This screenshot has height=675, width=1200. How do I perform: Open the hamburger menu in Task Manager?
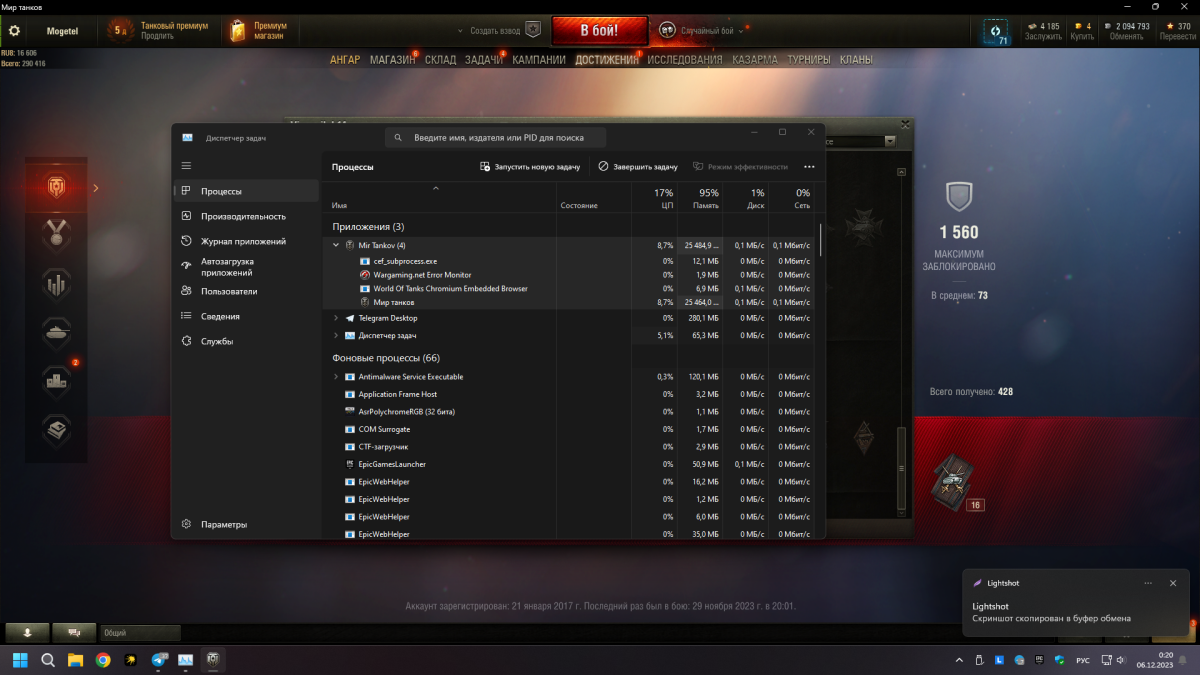click(x=186, y=166)
